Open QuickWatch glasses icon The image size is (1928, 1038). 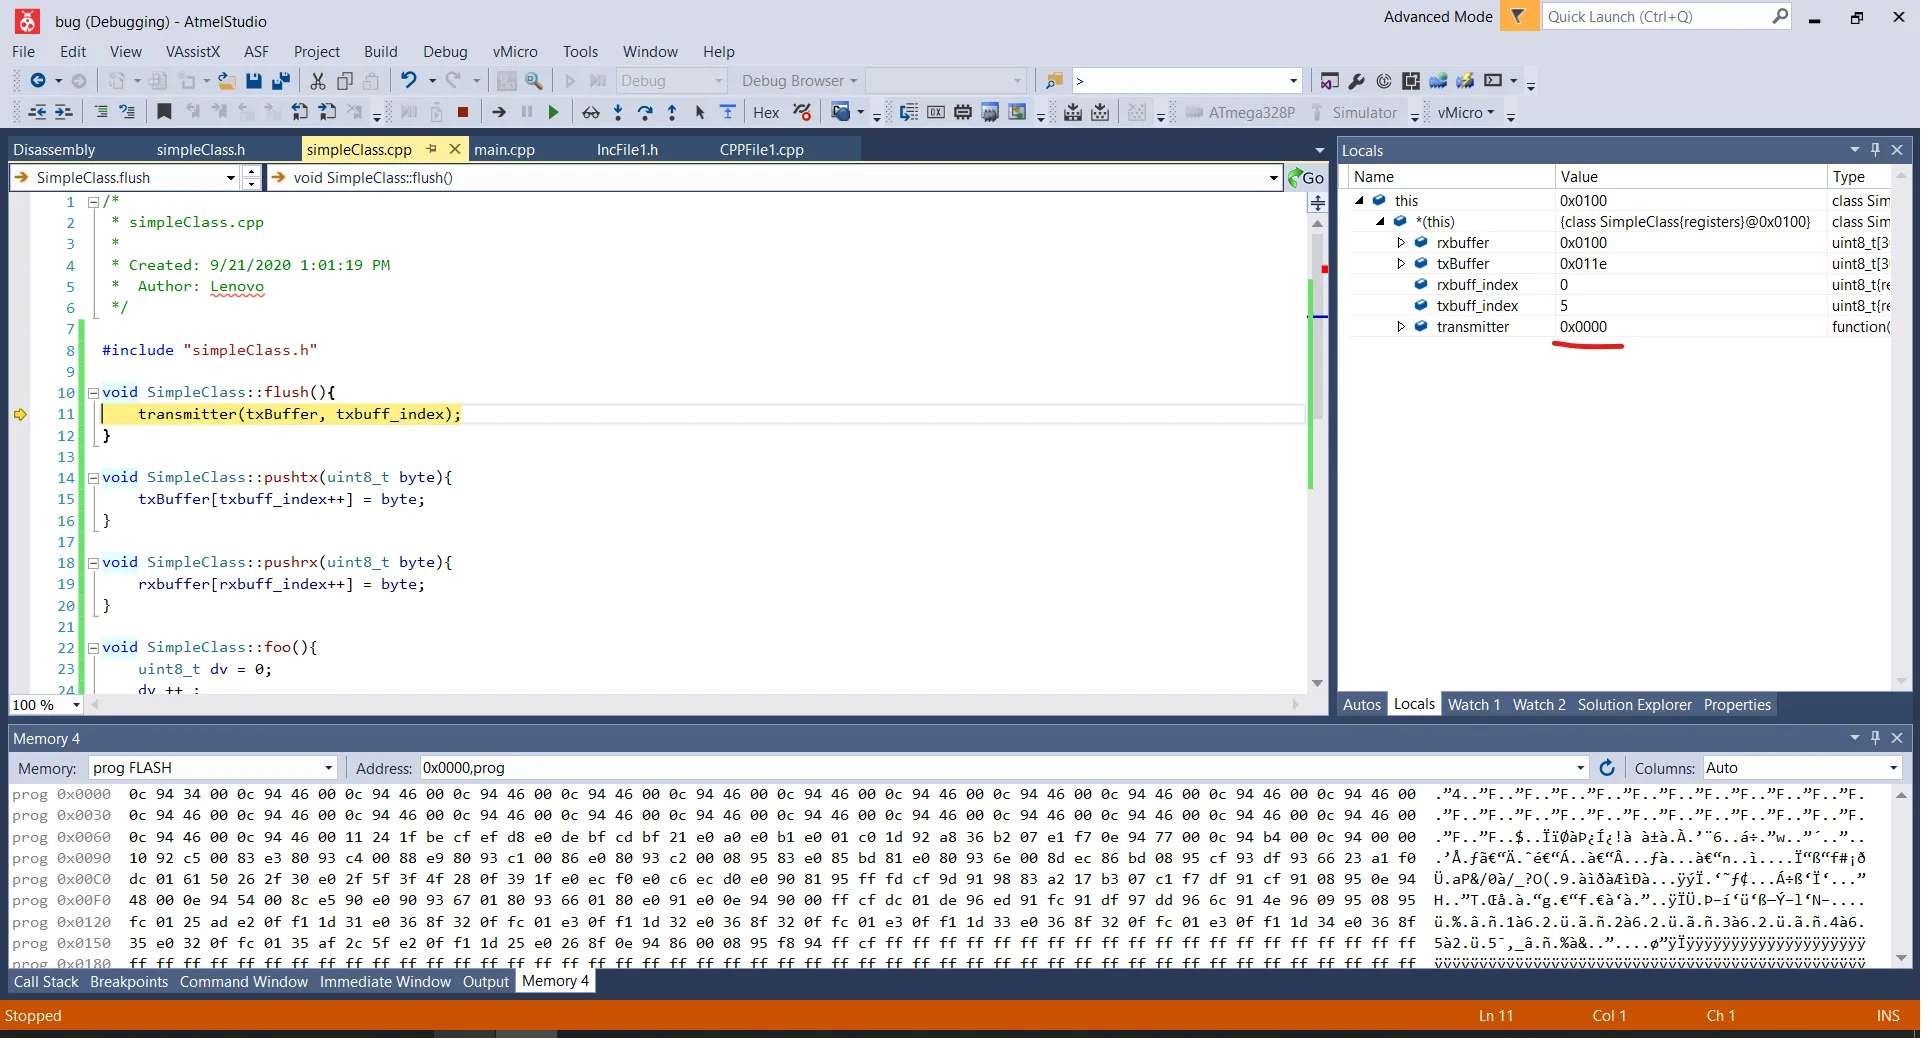pos(591,112)
